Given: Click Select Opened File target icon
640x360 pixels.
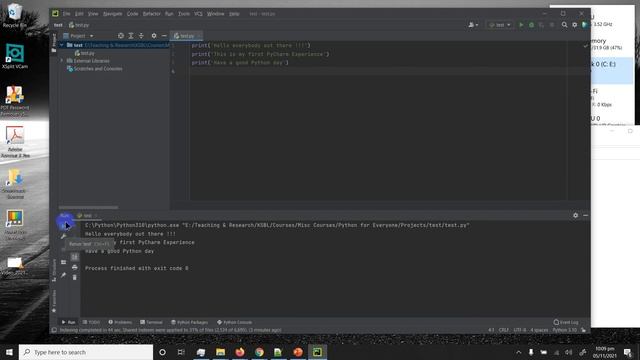Looking at the screenshot, I should click(121, 36).
